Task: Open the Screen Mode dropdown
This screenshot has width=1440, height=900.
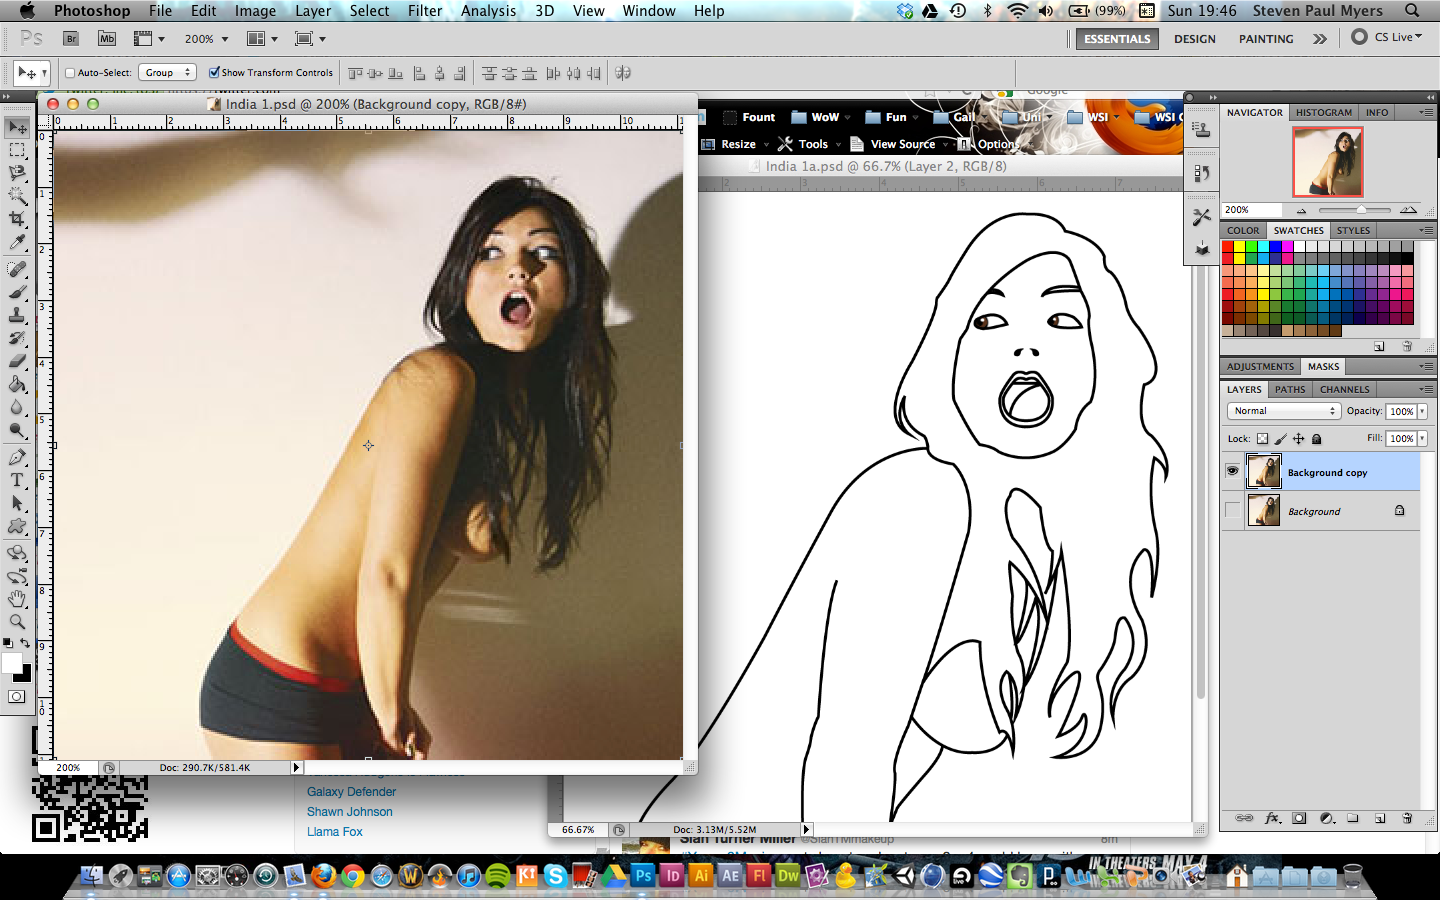Action: [310, 39]
